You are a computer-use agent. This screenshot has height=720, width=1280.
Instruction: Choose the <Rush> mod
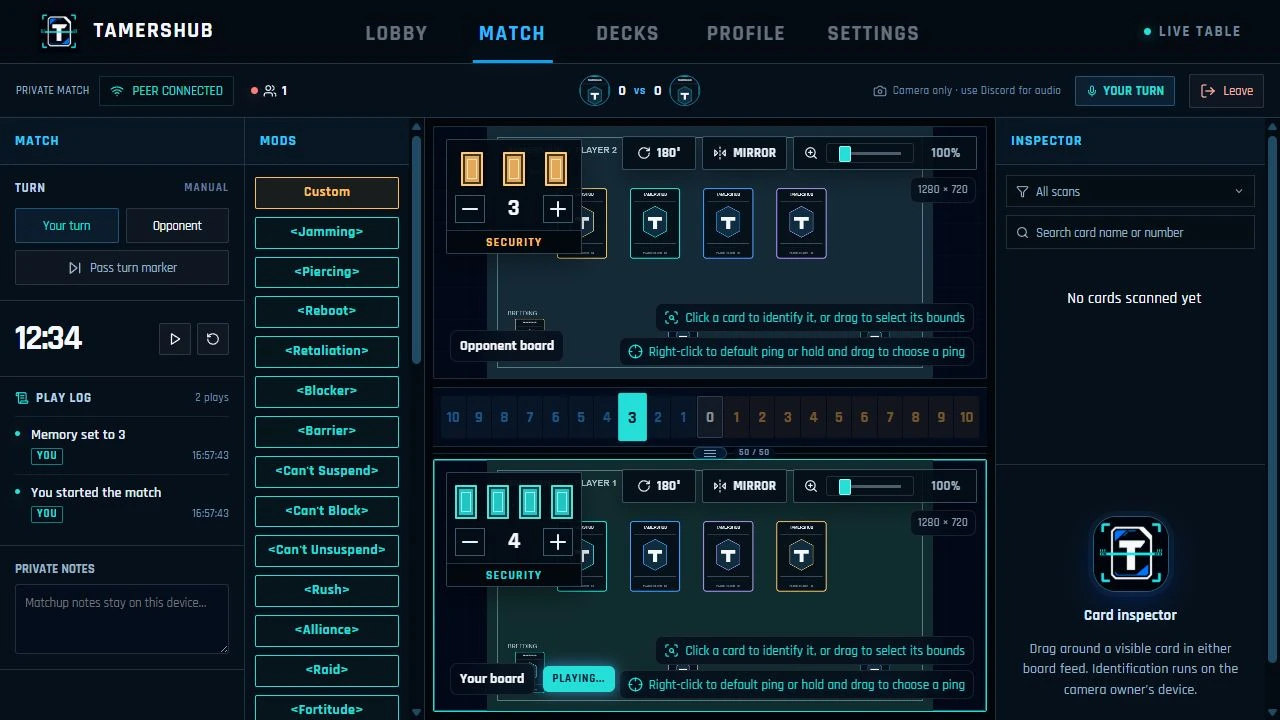pyautogui.click(x=327, y=590)
